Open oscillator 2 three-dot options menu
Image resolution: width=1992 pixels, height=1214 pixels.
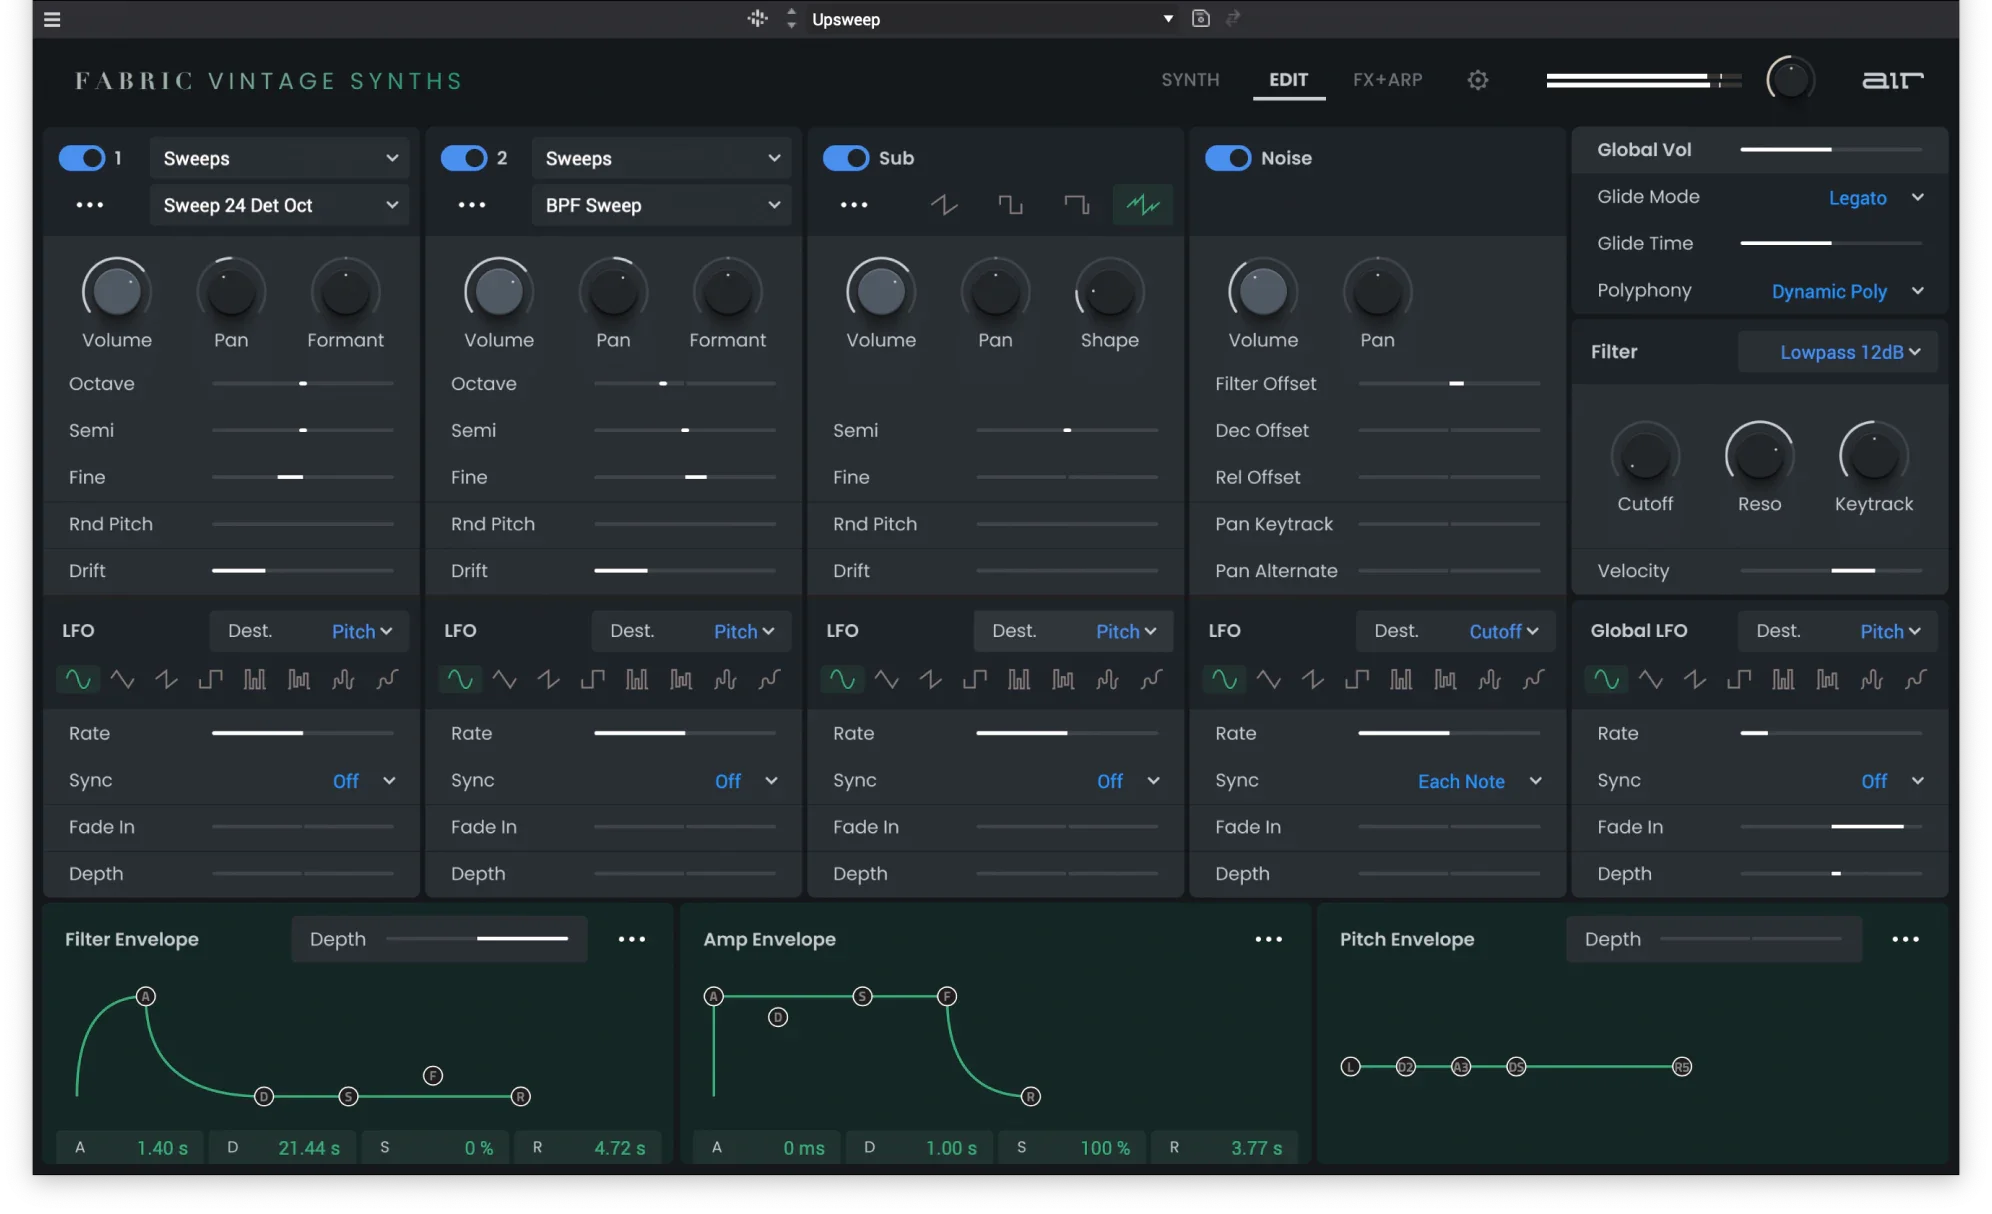472,205
